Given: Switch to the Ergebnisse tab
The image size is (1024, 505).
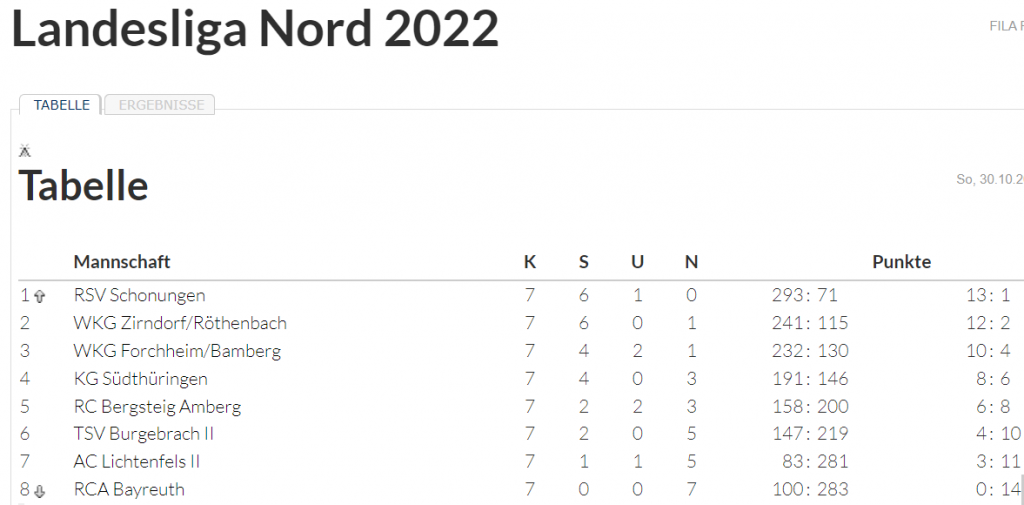Looking at the screenshot, I should (x=160, y=105).
